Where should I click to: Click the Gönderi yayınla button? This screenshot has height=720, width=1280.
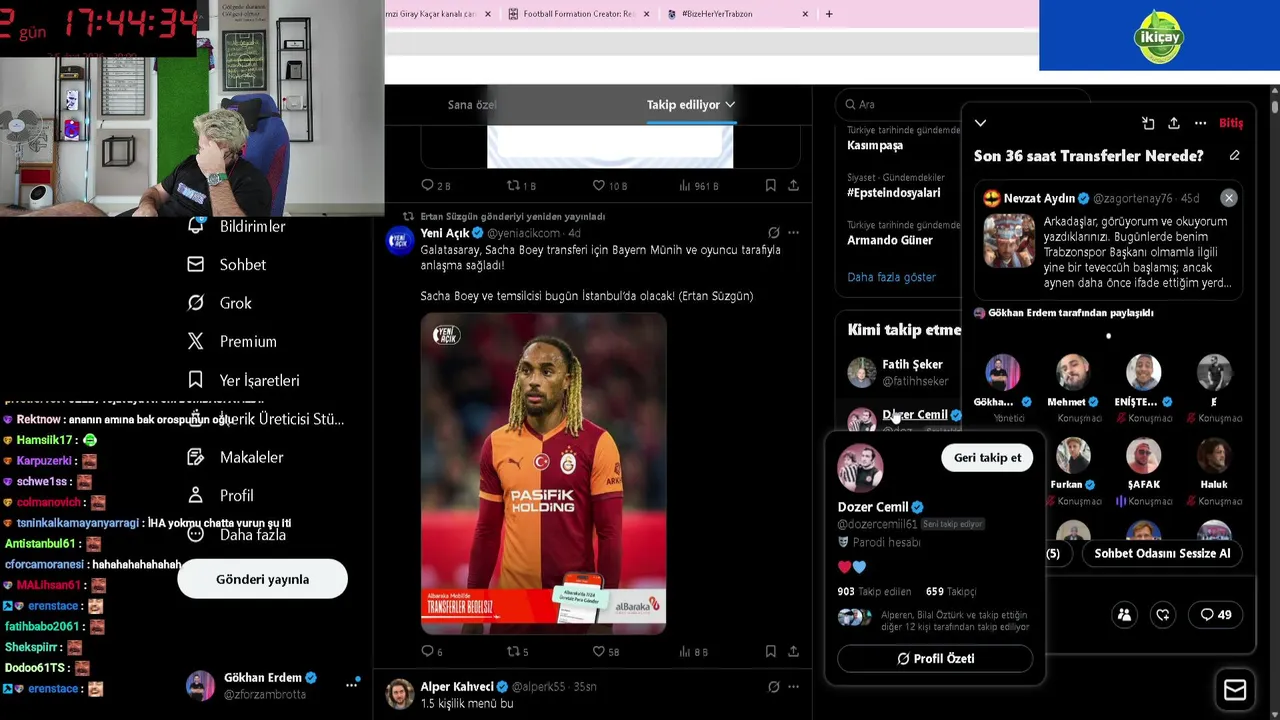[x=262, y=580]
